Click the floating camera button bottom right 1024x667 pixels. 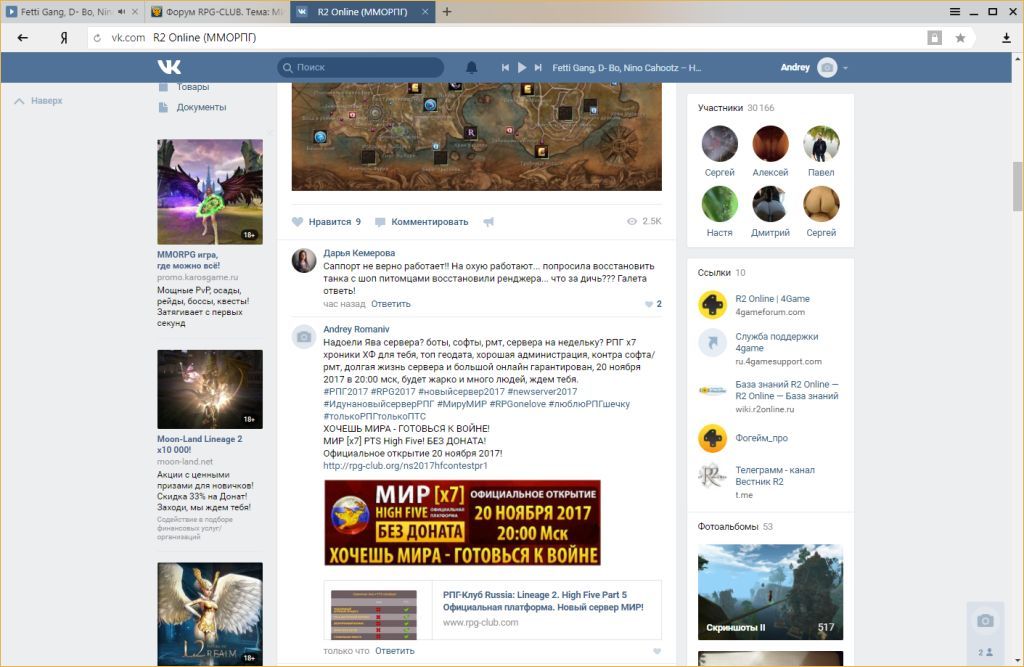coord(985,621)
